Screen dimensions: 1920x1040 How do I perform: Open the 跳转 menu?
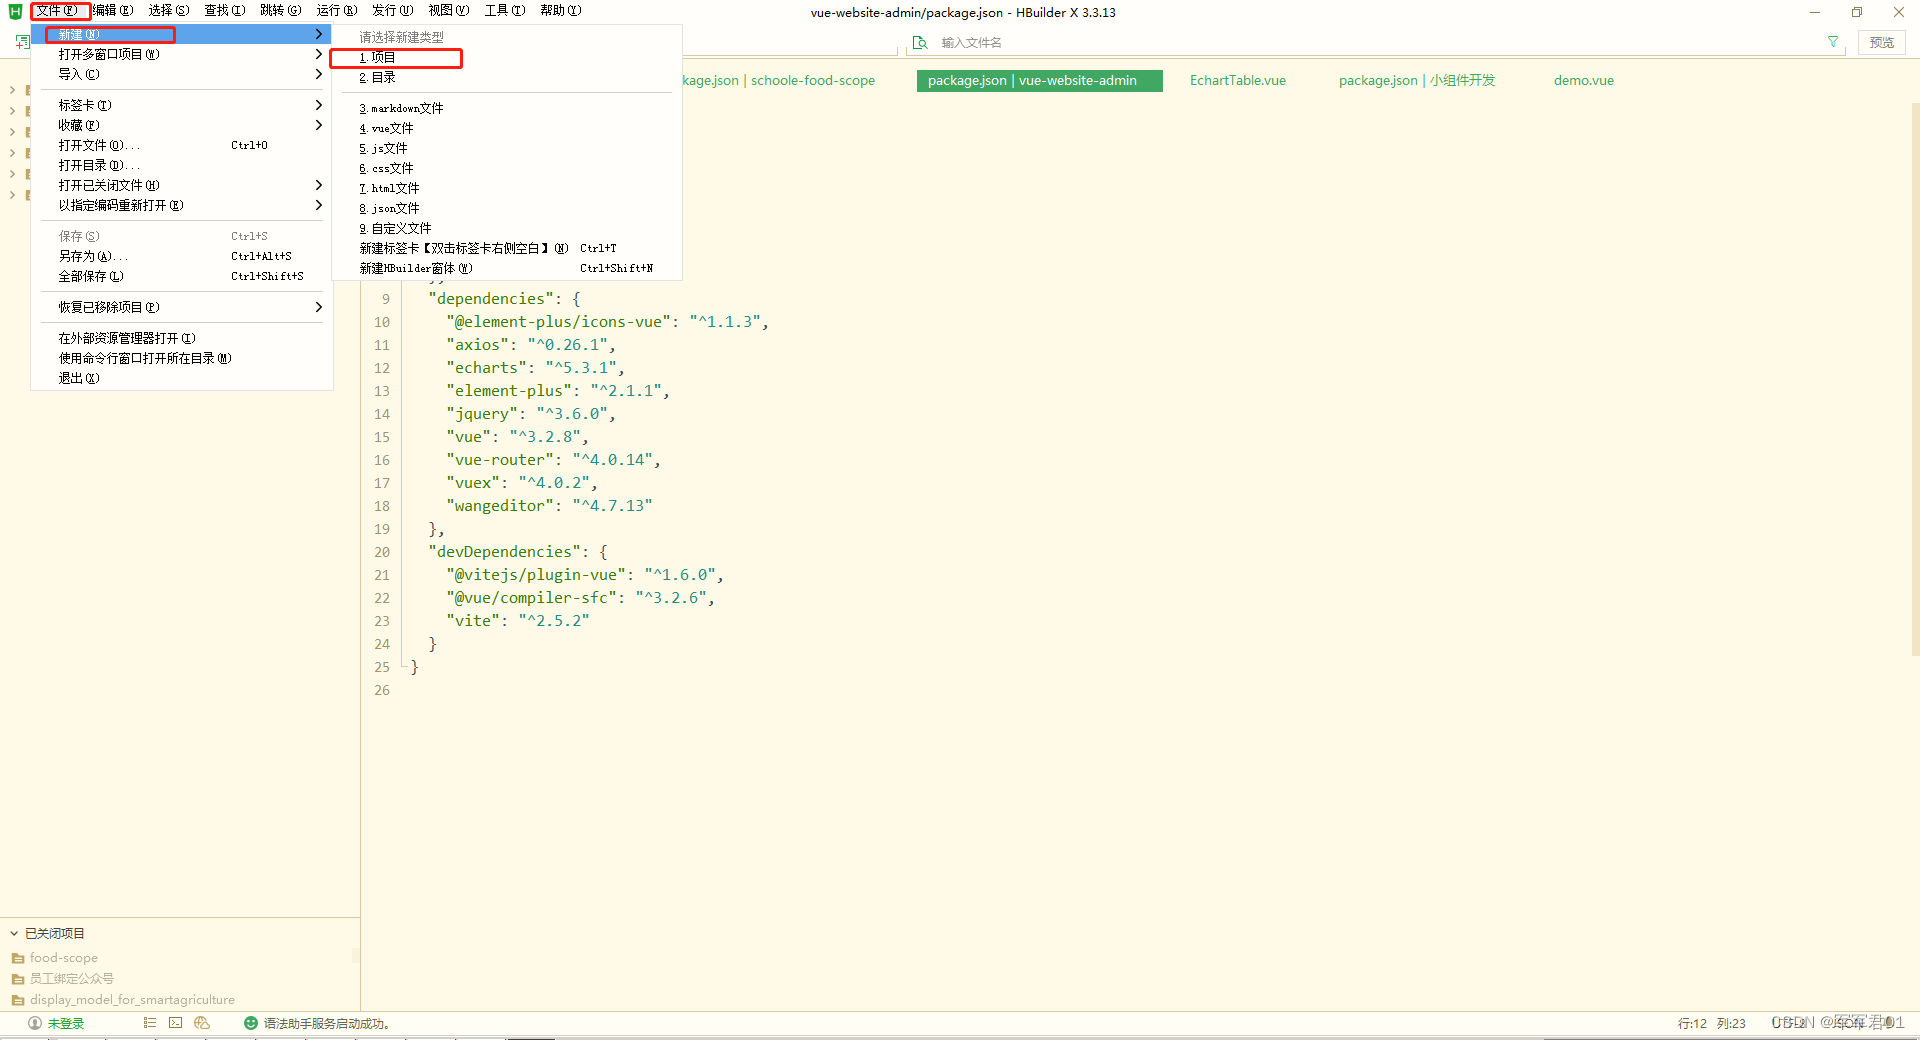coord(281,11)
